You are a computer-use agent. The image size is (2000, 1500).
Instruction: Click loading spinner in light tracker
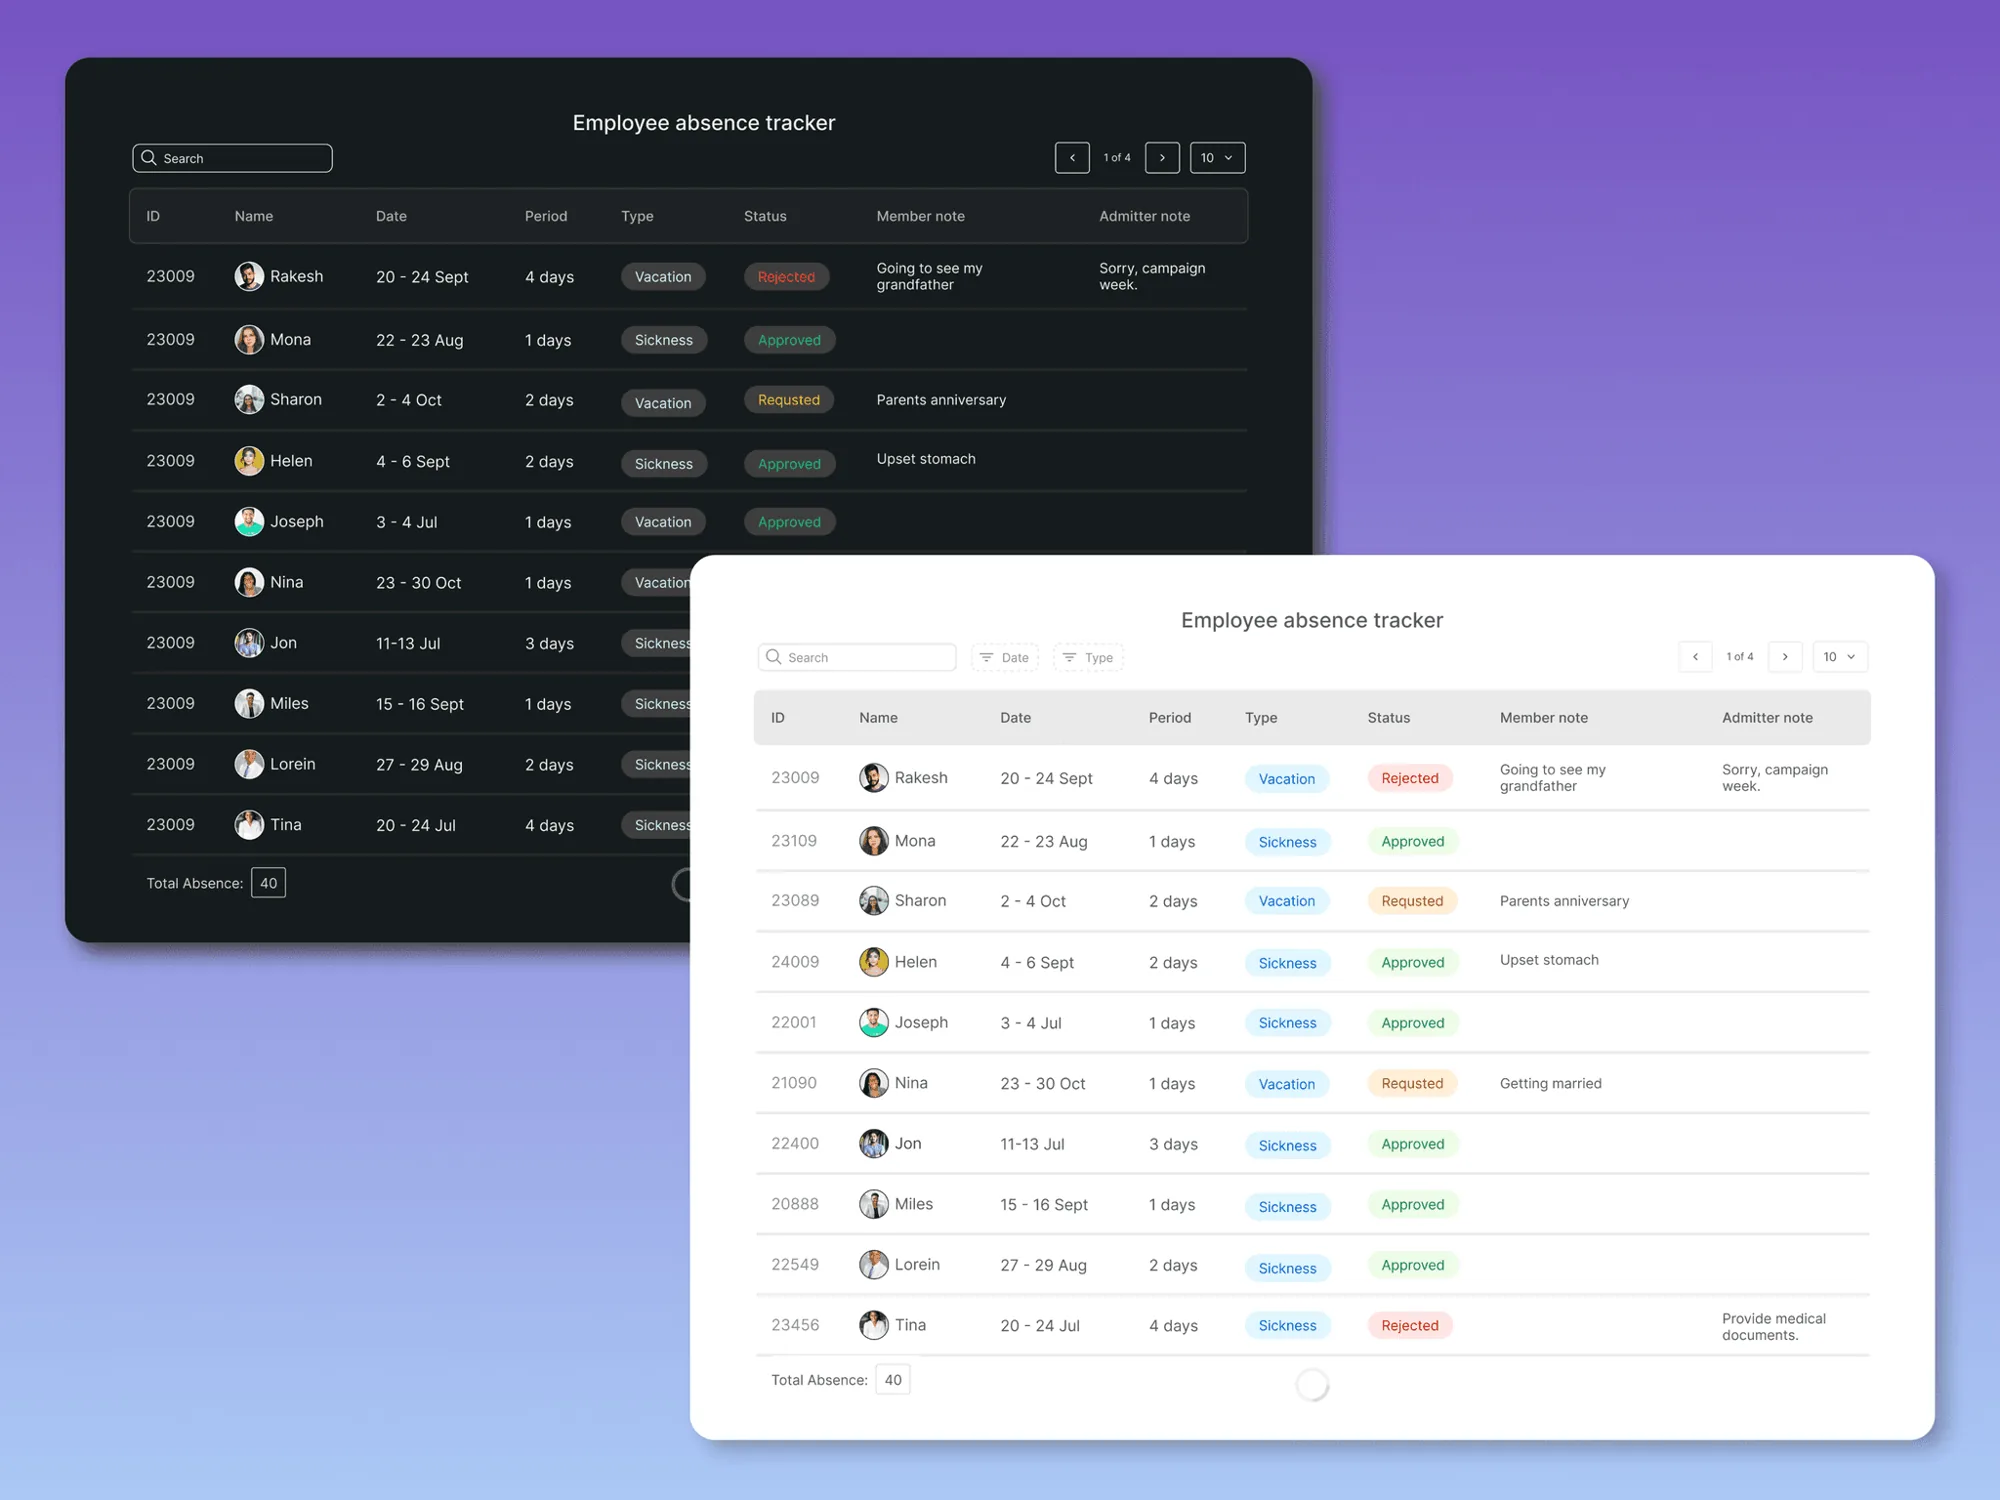[x=1312, y=1385]
